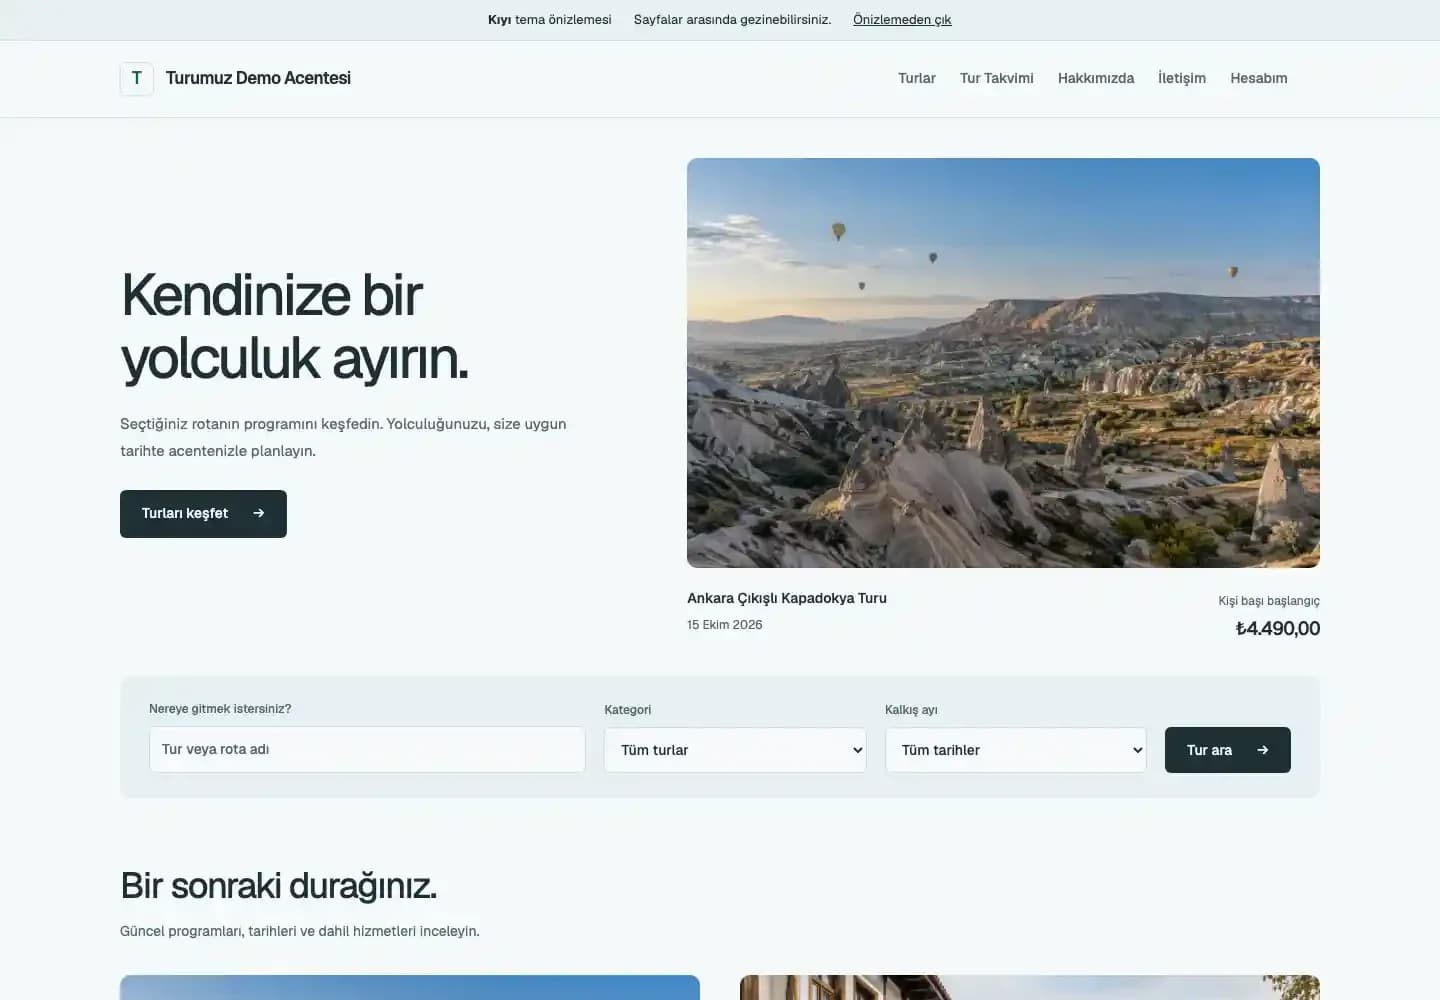Open the İletişim menu link

click(1182, 78)
